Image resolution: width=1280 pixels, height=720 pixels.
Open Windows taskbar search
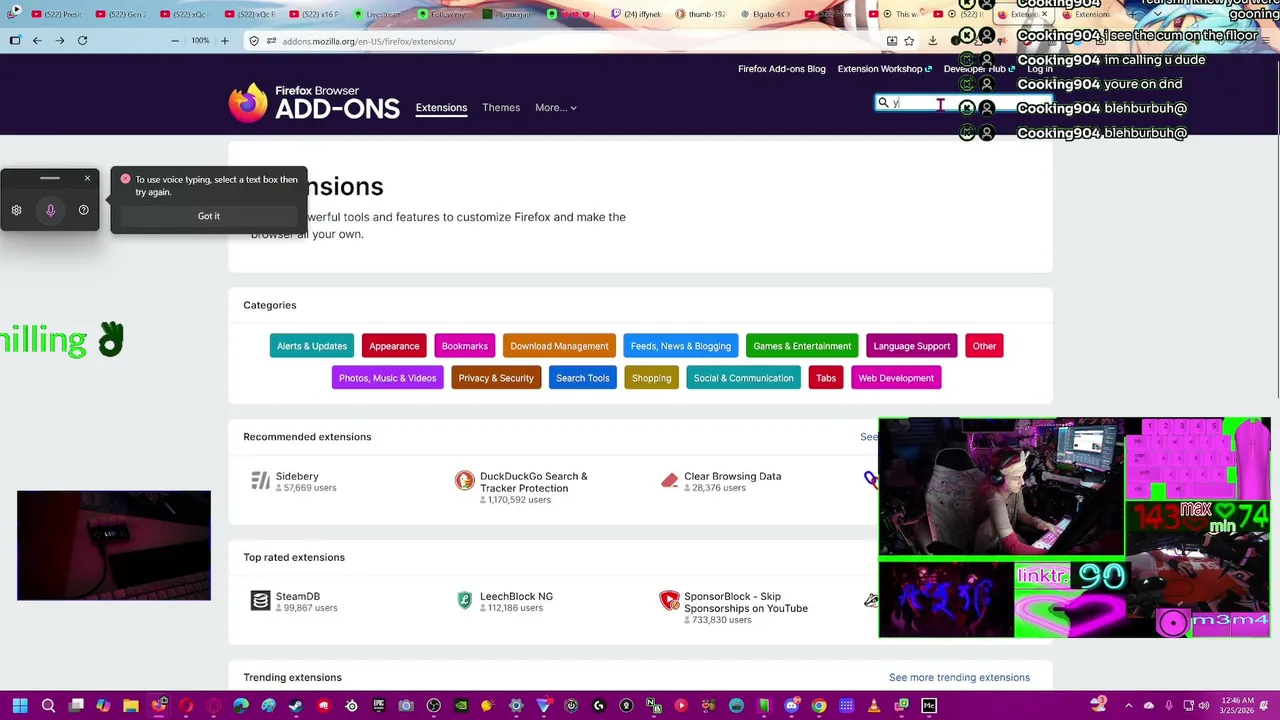pyautogui.click(x=48, y=706)
